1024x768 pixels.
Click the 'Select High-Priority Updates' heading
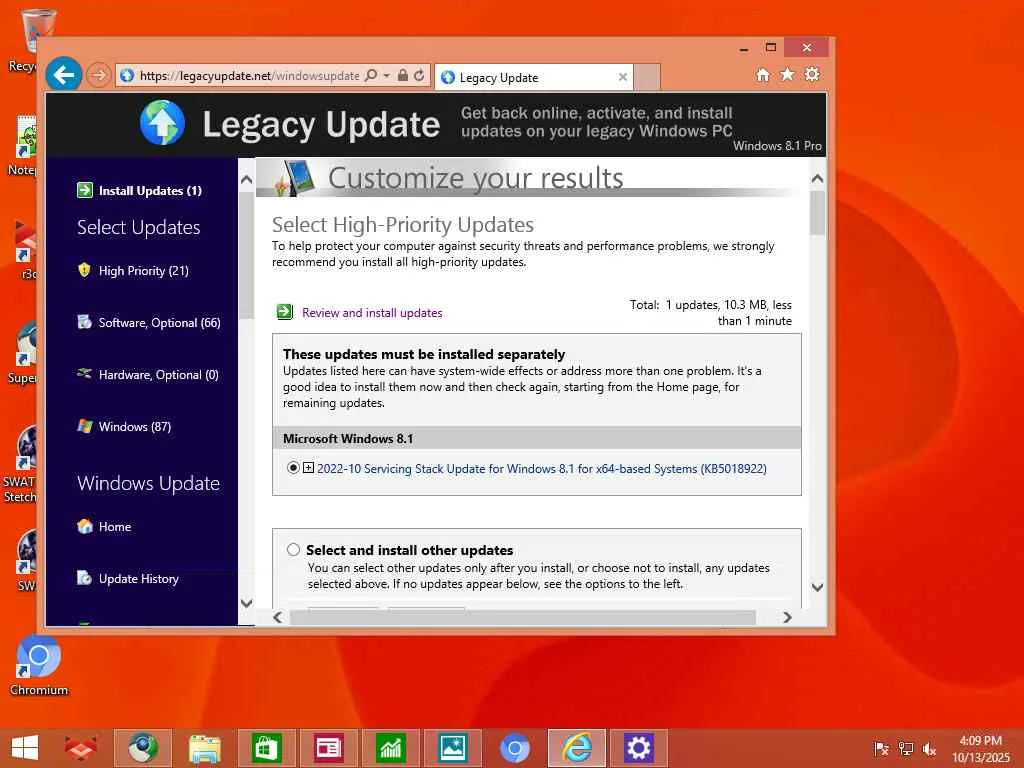click(x=403, y=225)
